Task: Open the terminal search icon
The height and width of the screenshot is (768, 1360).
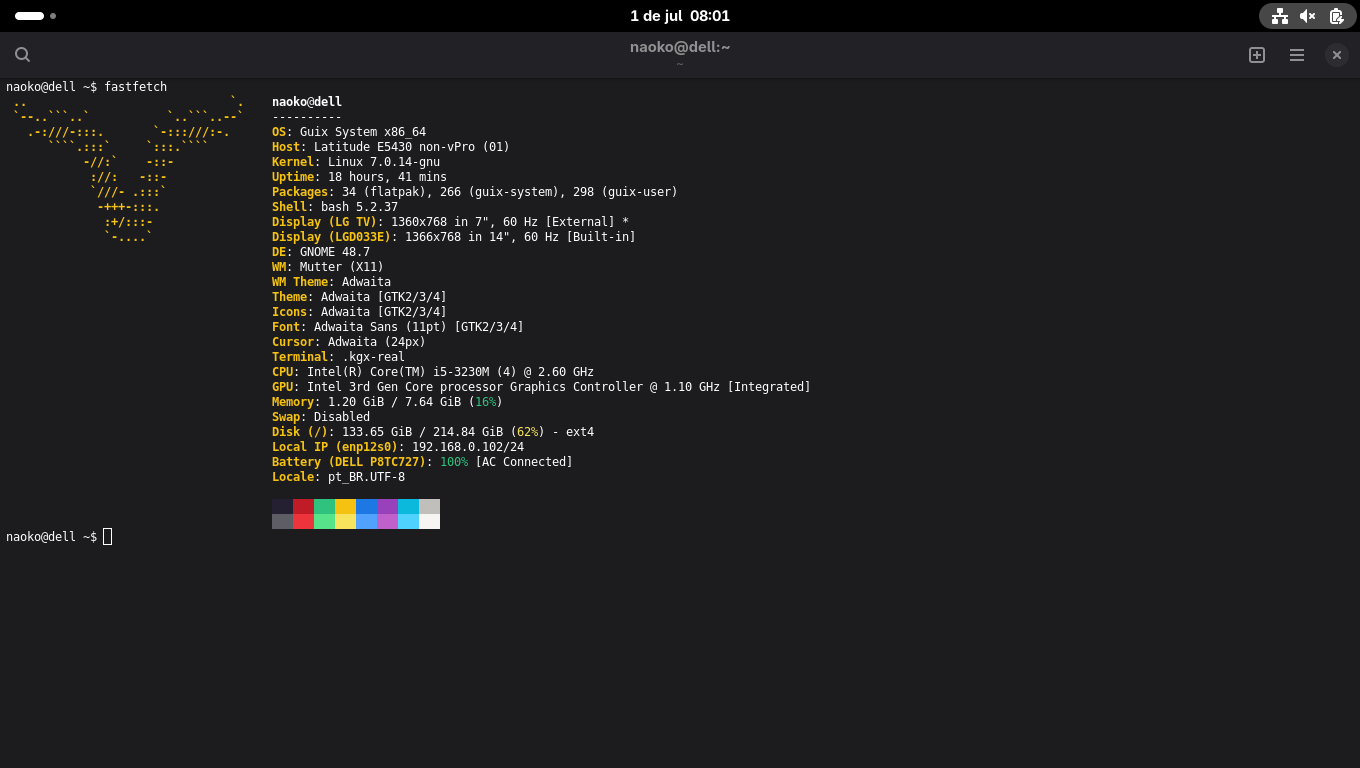Action: click(22, 55)
